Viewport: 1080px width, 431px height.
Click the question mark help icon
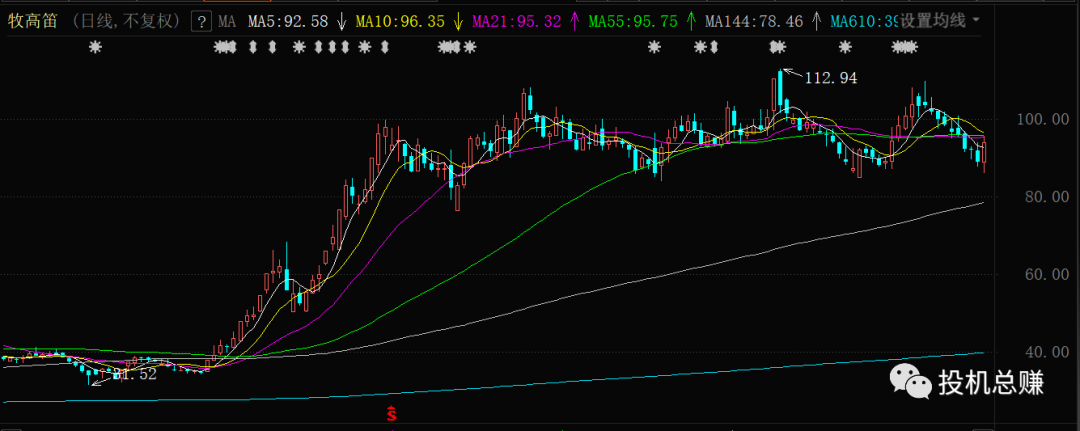201,21
